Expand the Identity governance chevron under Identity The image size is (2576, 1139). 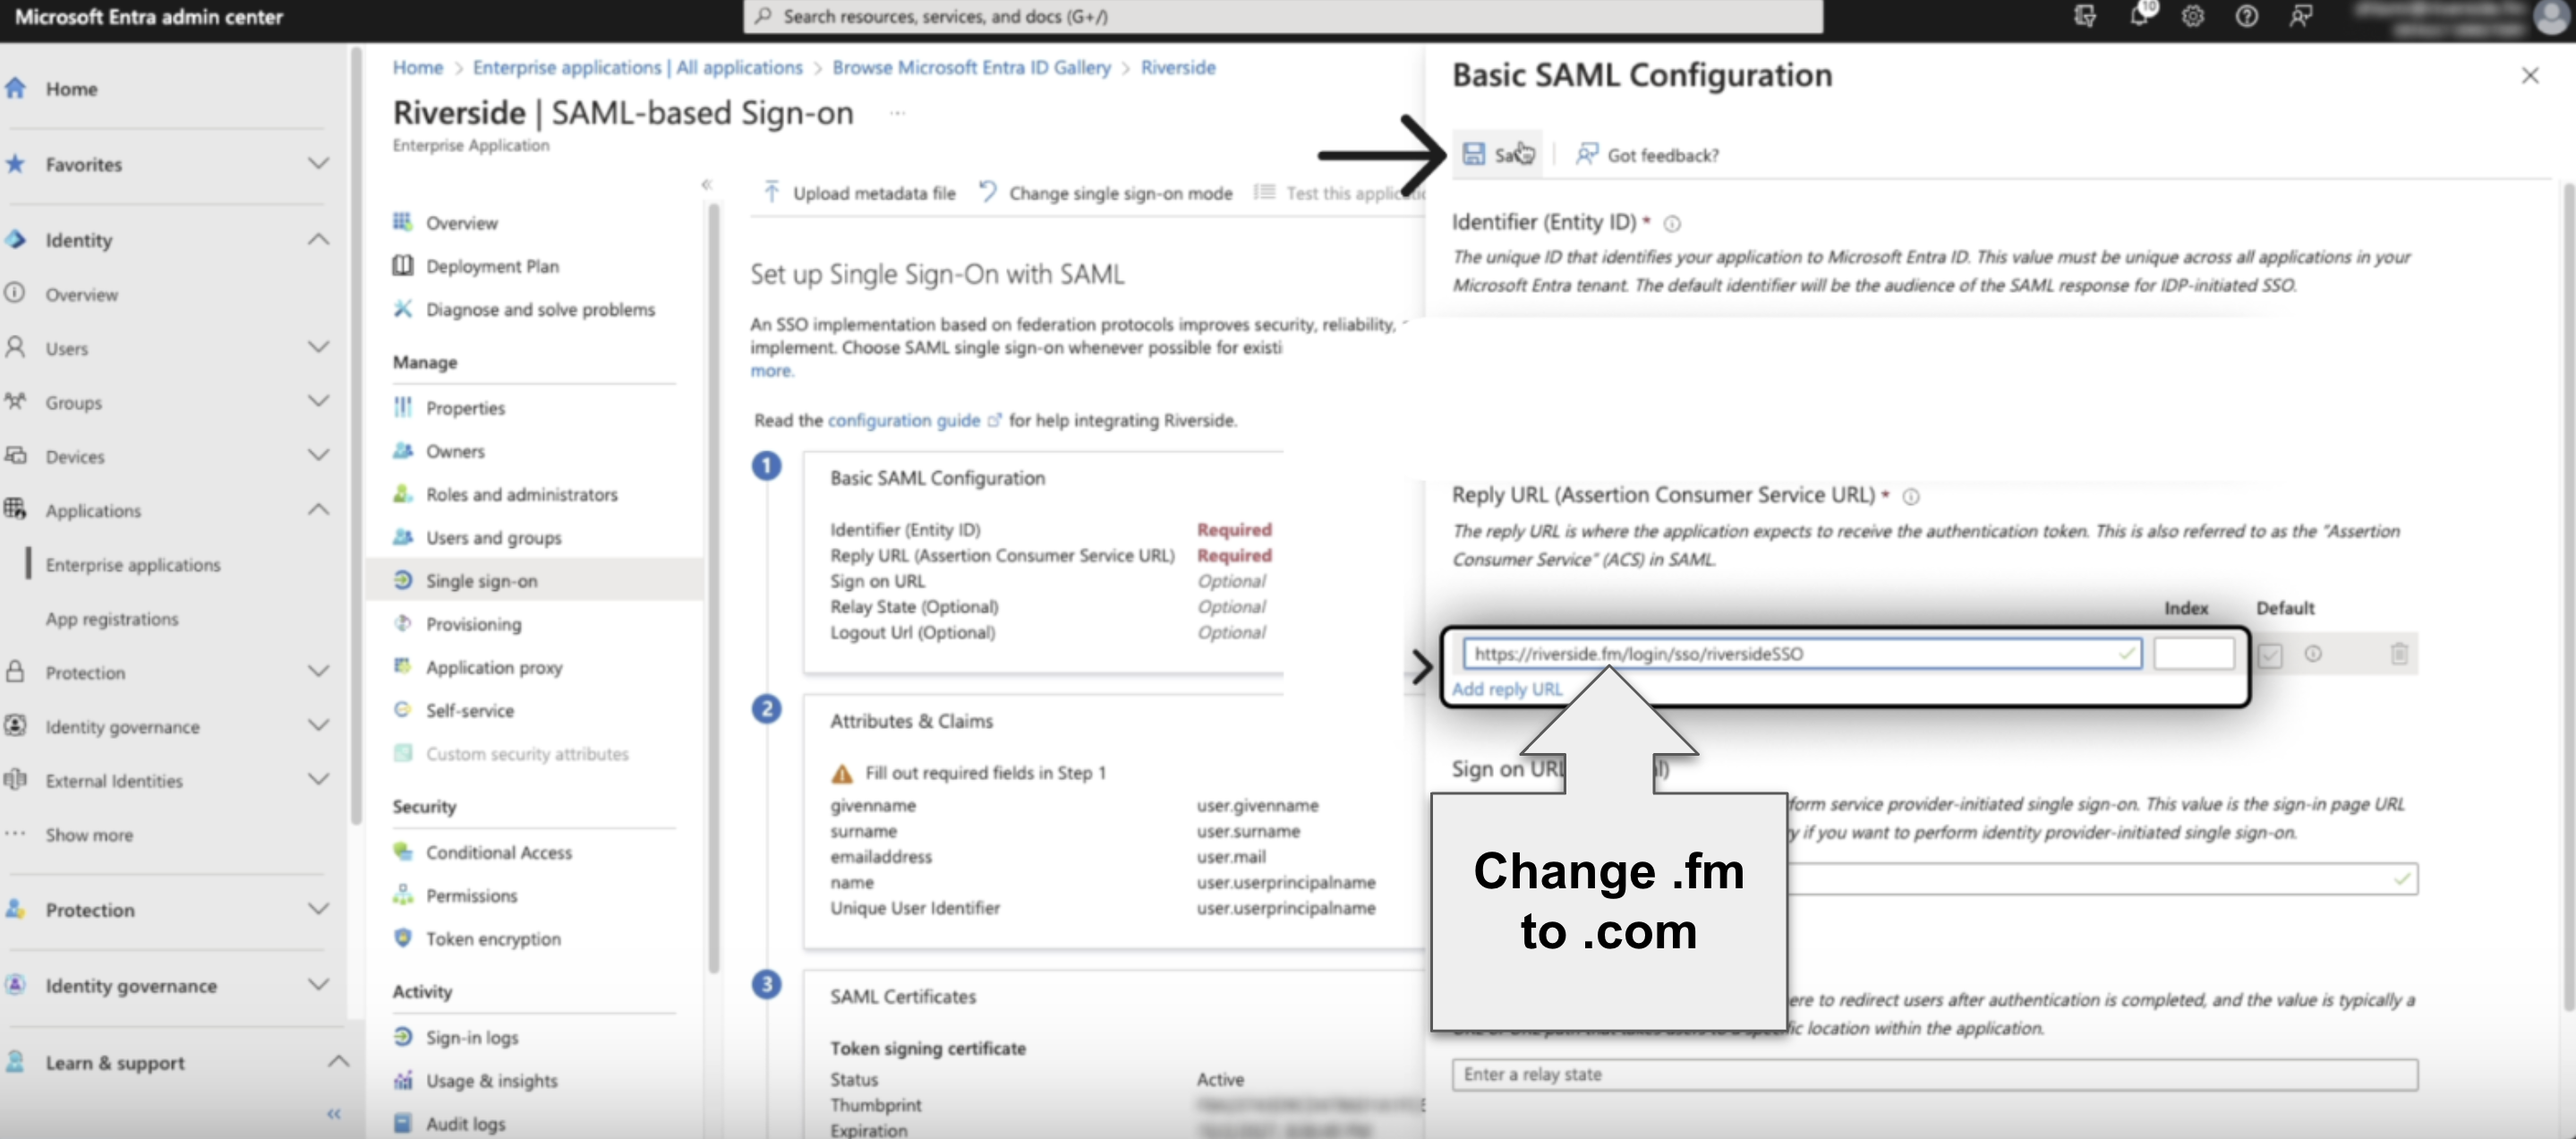(x=318, y=725)
